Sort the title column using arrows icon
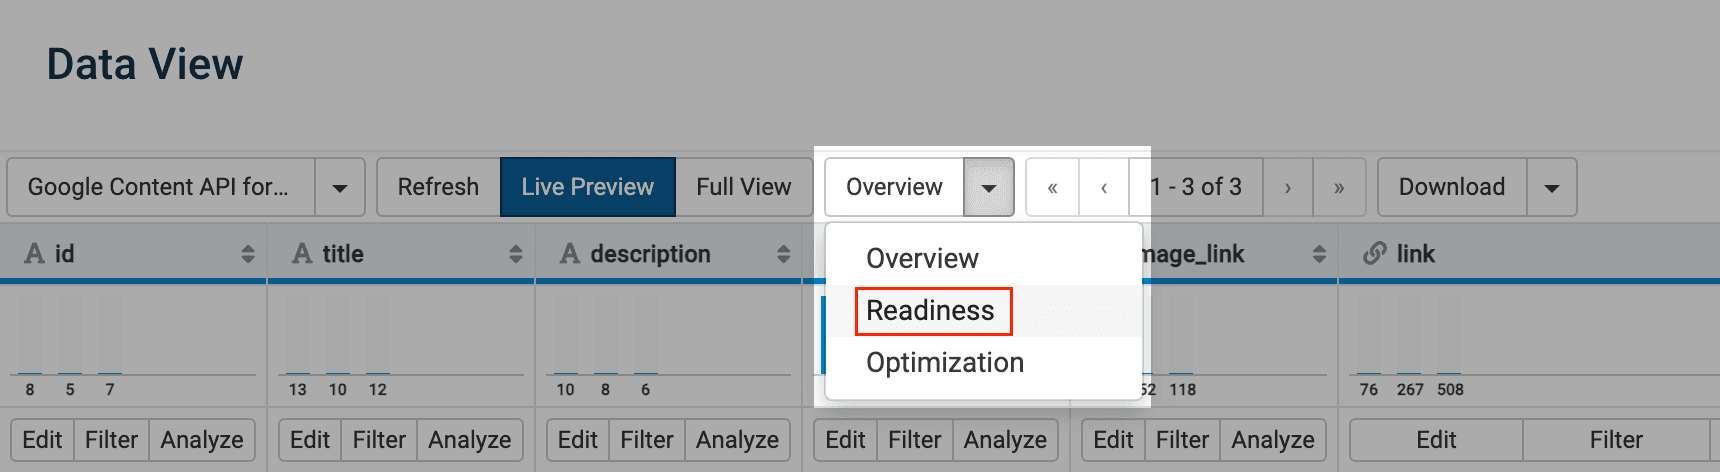Viewport: 1720px width, 472px height. [x=515, y=254]
